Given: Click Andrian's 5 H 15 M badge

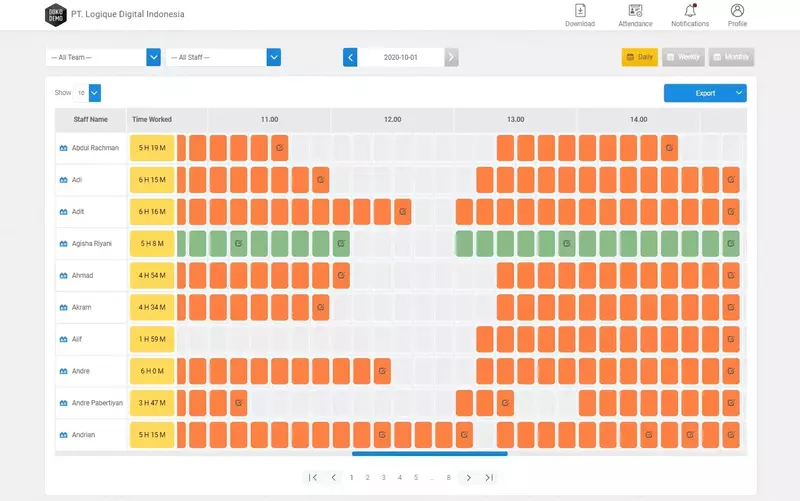Looking at the screenshot, I should [152, 435].
